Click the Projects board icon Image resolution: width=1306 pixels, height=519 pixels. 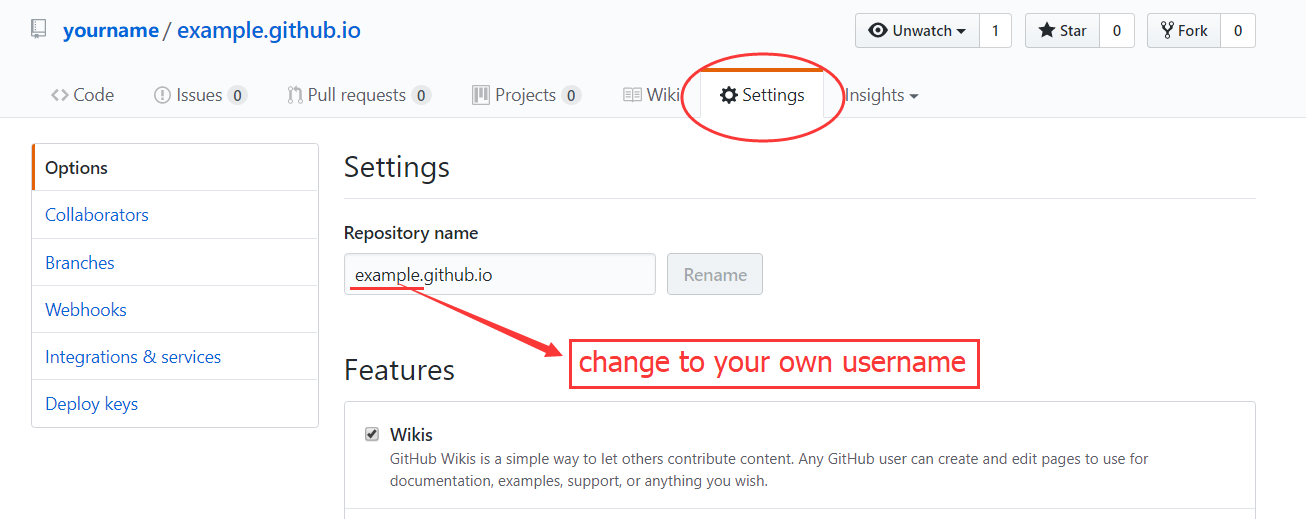481,95
